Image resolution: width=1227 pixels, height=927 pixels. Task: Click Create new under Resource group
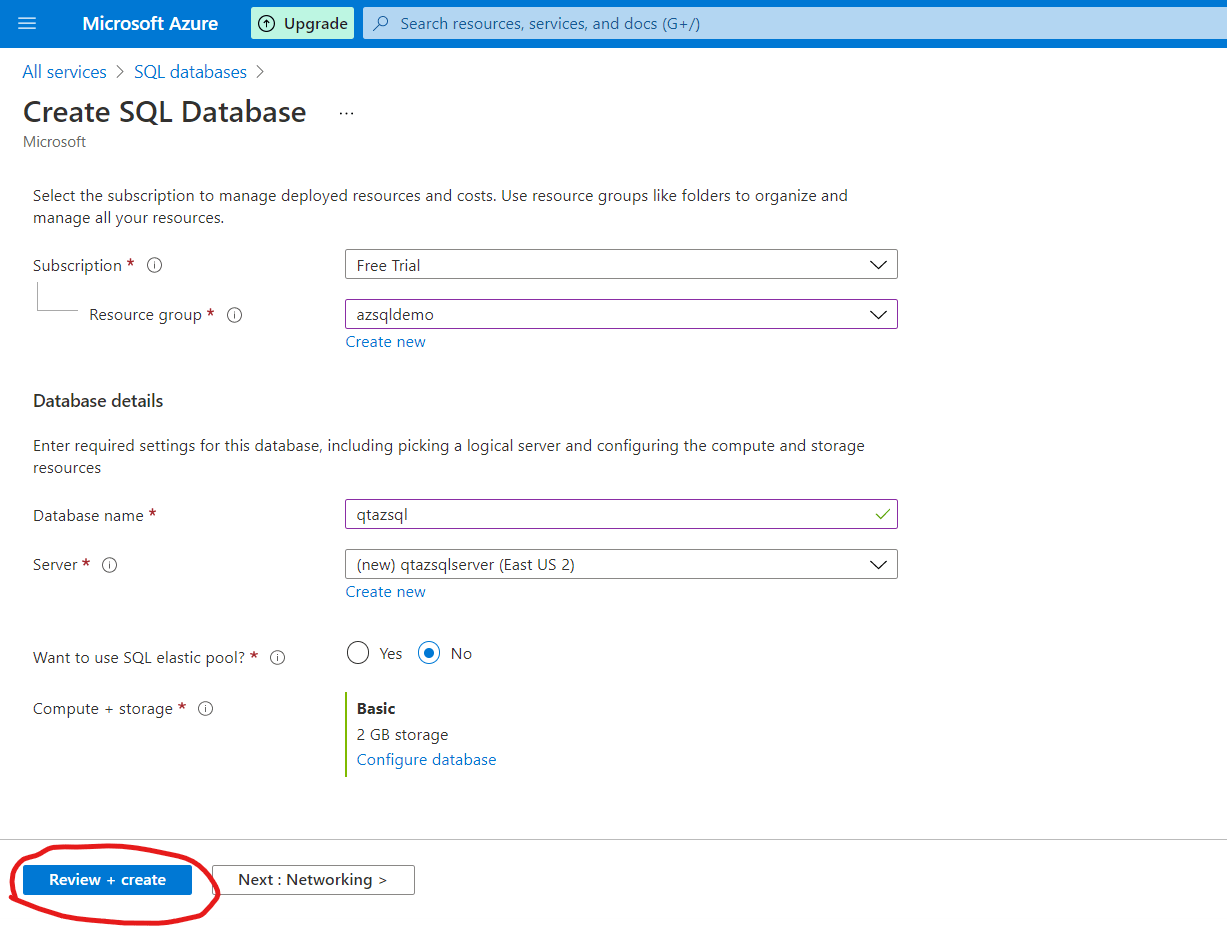pyautogui.click(x=385, y=342)
